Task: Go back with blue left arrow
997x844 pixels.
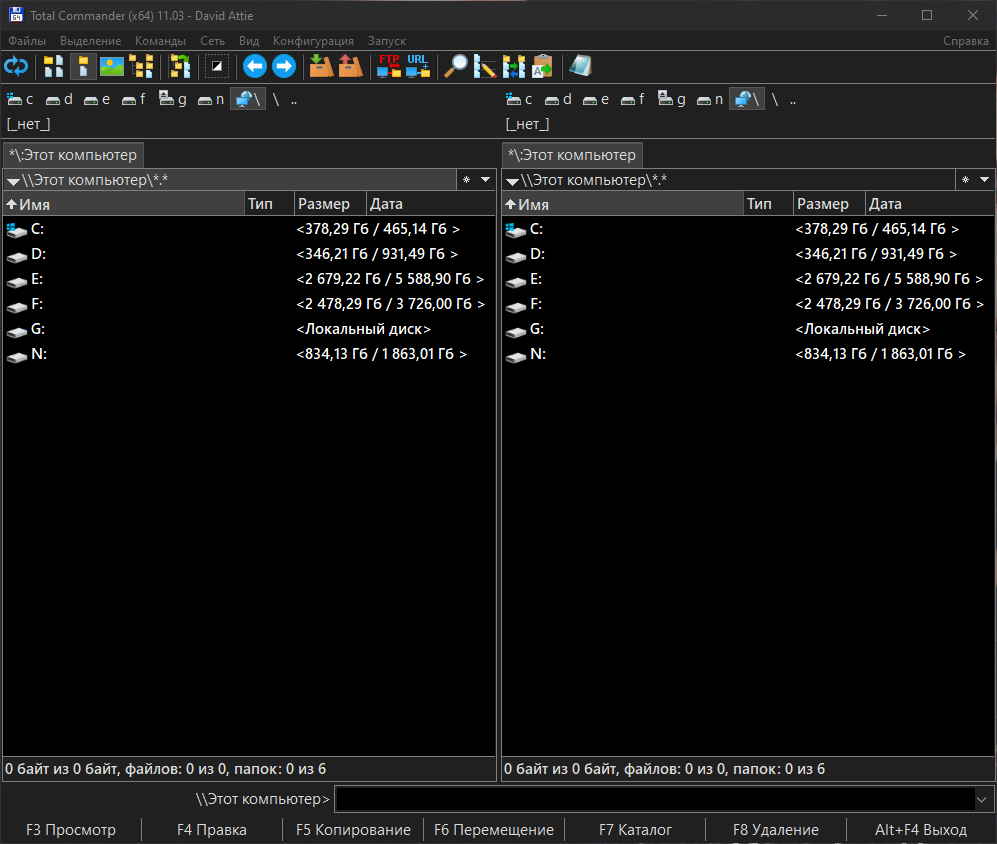Action: tap(254, 66)
